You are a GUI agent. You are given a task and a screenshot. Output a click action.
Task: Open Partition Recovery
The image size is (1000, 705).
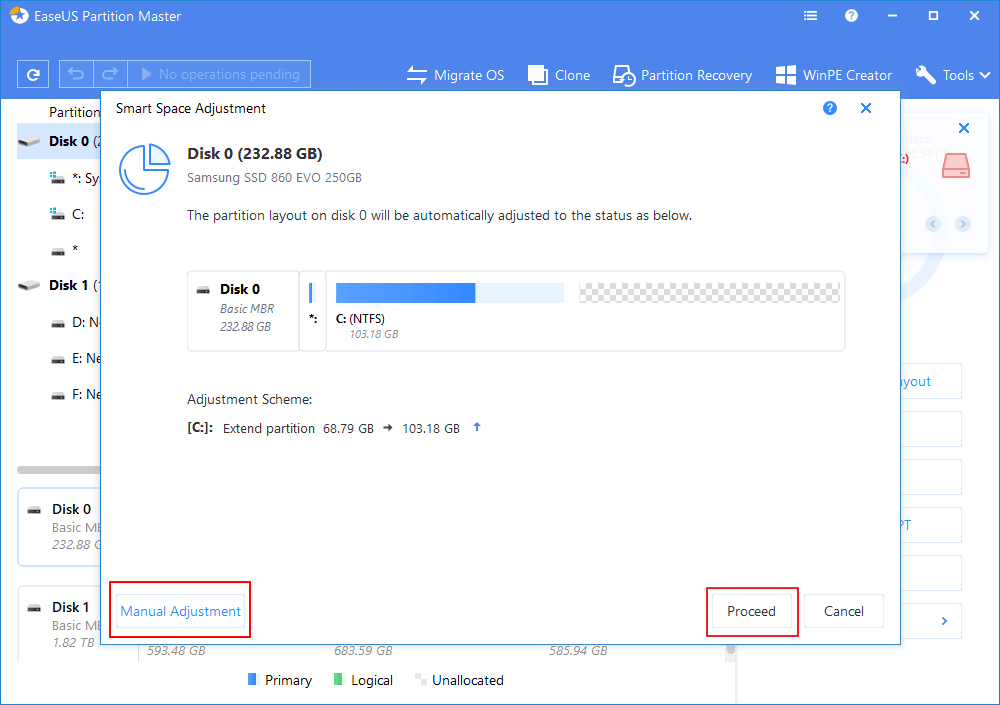pyautogui.click(x=682, y=75)
